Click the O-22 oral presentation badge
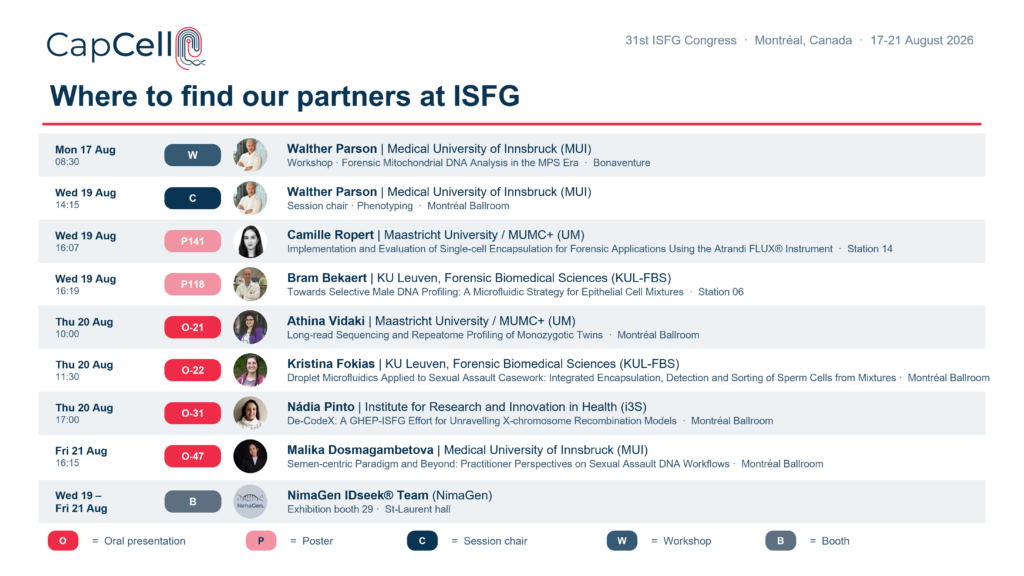Image resolution: width=1024 pixels, height=576 pixels. coord(193,370)
